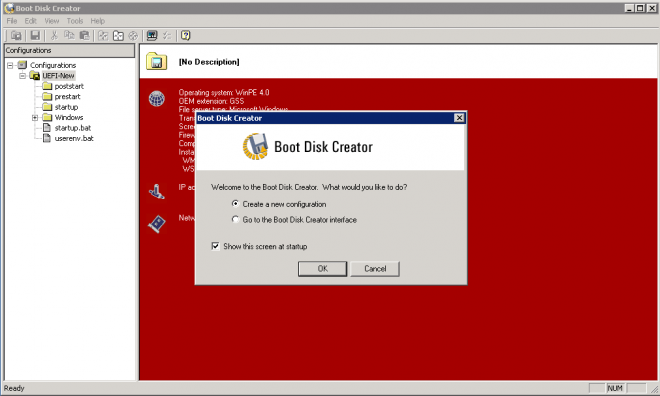
Task: Click 'Operating system: WinPE 4.0' text
Action: tap(224, 93)
